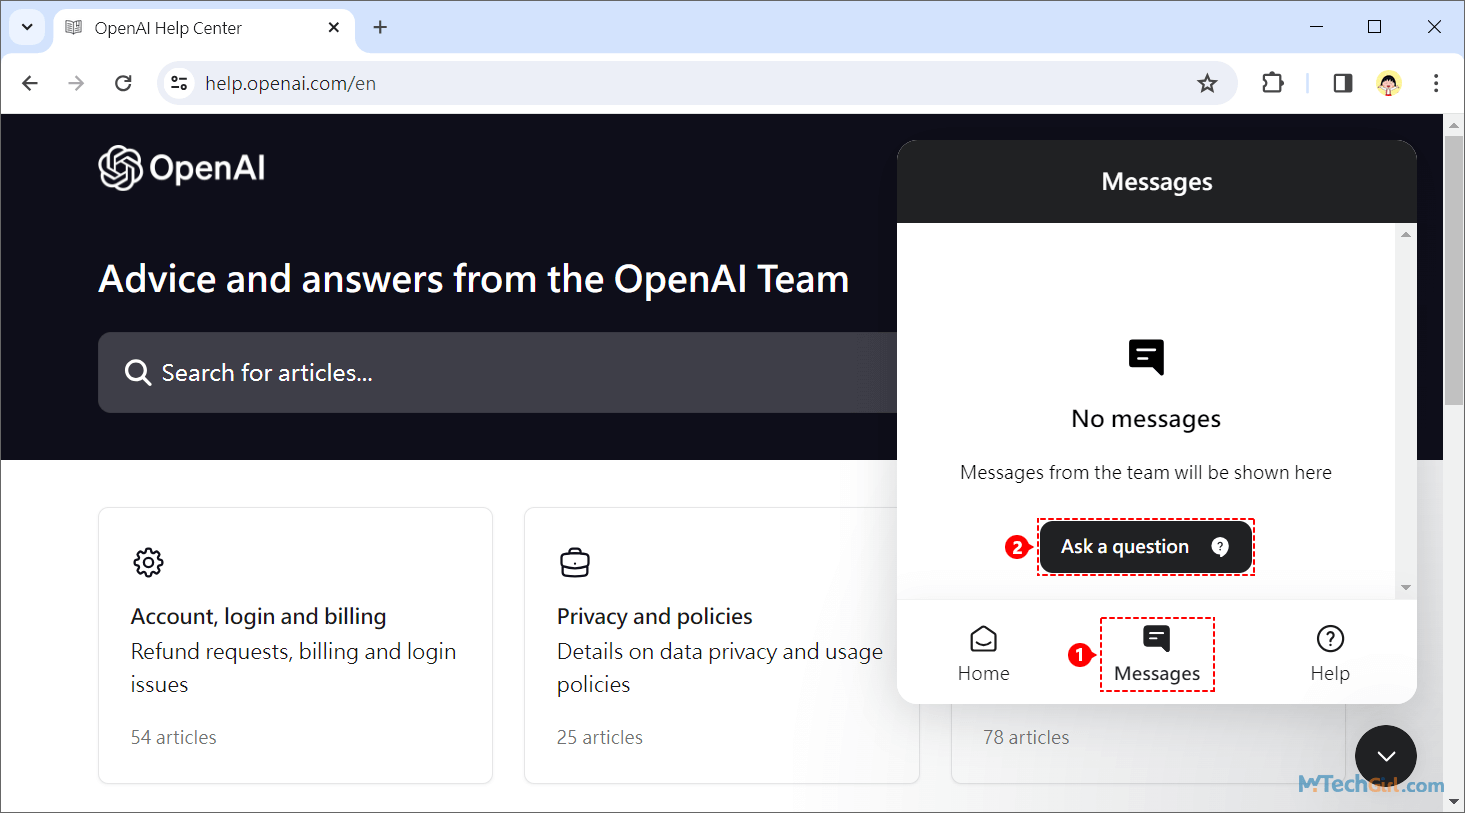Click the search magnifier icon
Screen dimensions: 1465x813
[138, 373]
